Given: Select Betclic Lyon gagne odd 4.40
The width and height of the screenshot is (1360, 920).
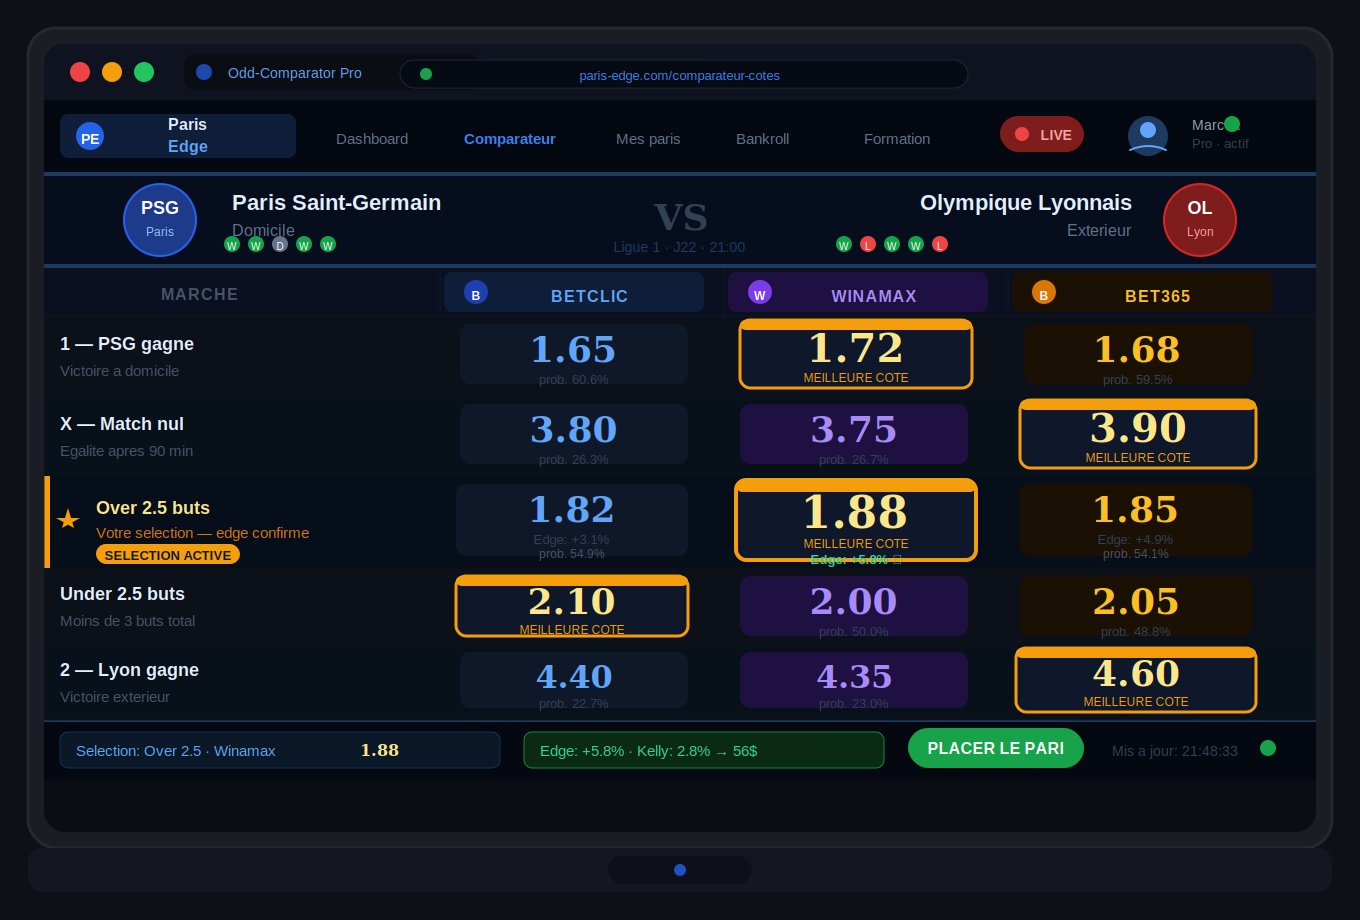Looking at the screenshot, I should click(574, 680).
